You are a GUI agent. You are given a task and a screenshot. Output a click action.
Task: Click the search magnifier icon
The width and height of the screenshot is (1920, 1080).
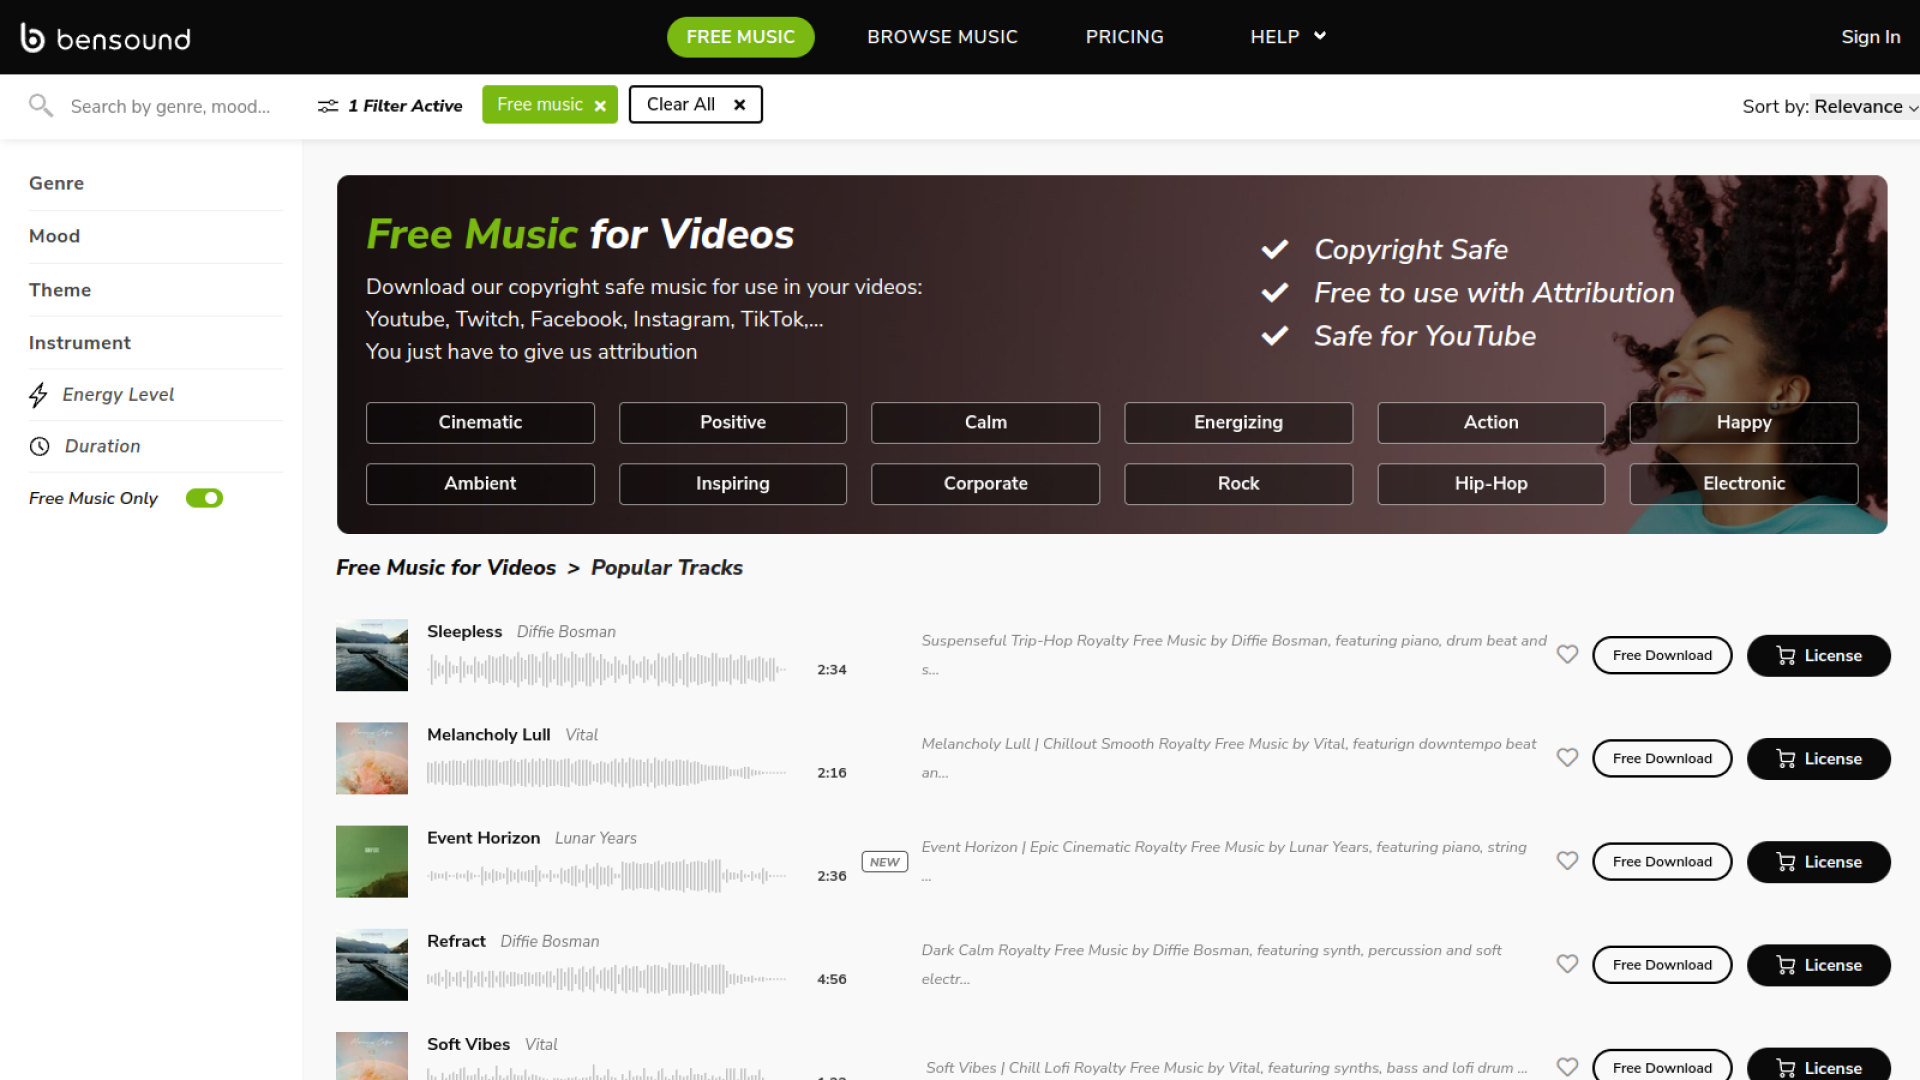click(40, 105)
